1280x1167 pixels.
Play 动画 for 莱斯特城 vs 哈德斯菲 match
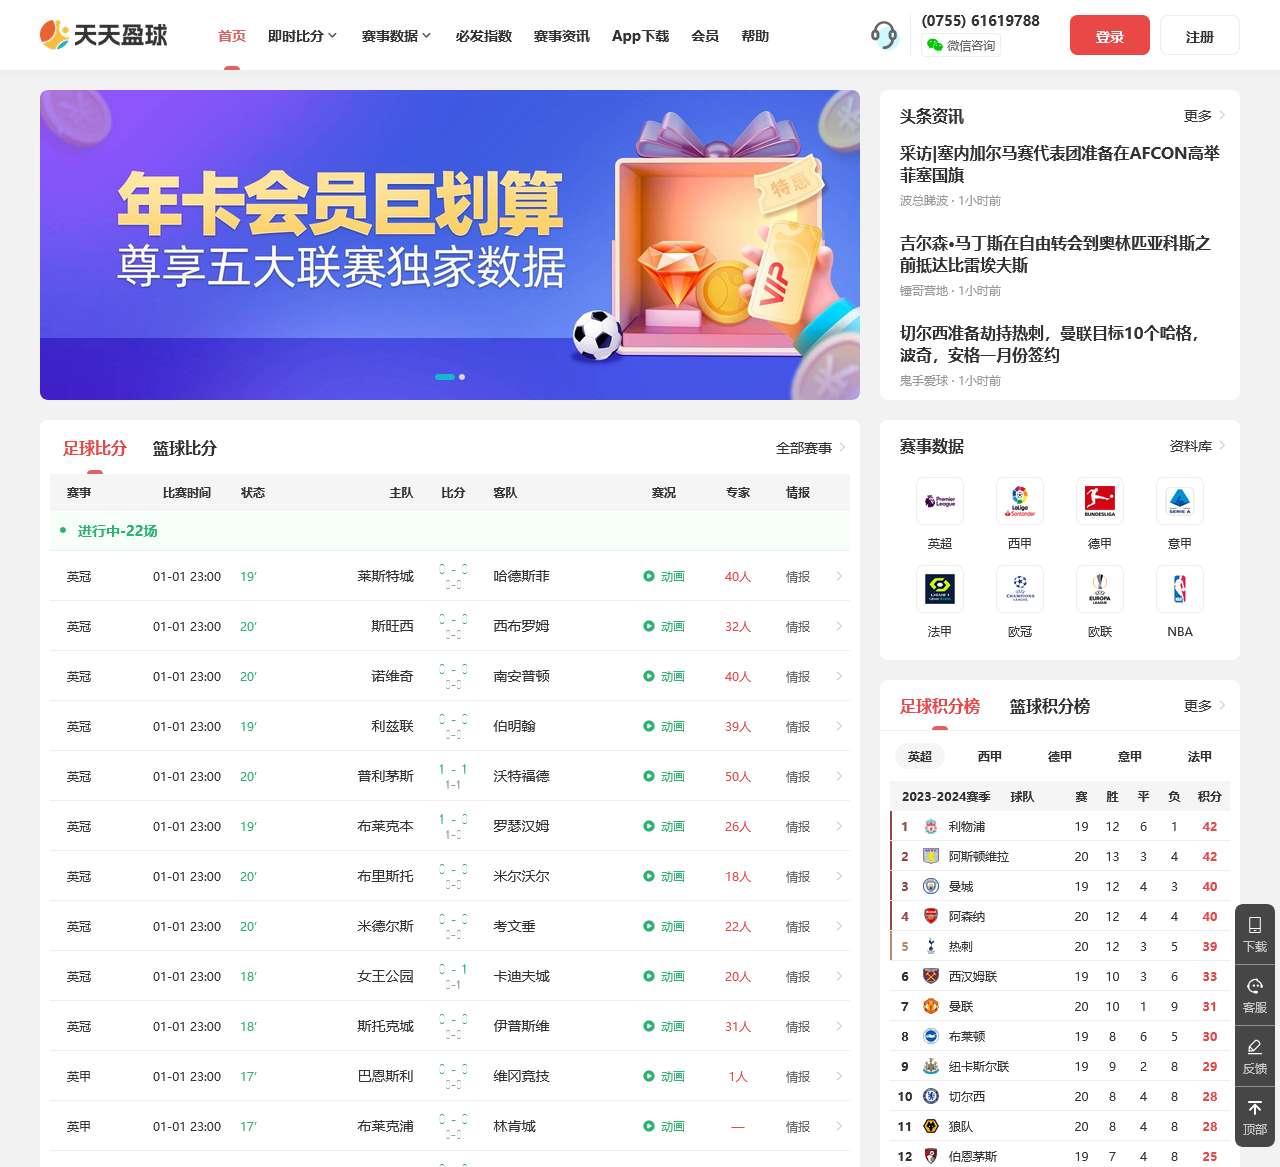pos(664,576)
